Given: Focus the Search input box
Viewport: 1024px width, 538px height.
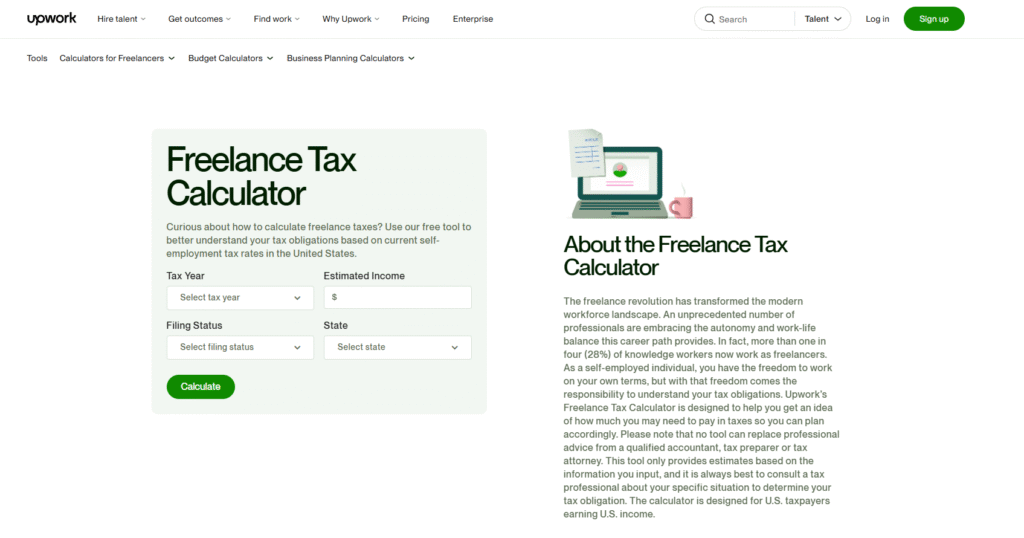Looking at the screenshot, I should tap(754, 19).
